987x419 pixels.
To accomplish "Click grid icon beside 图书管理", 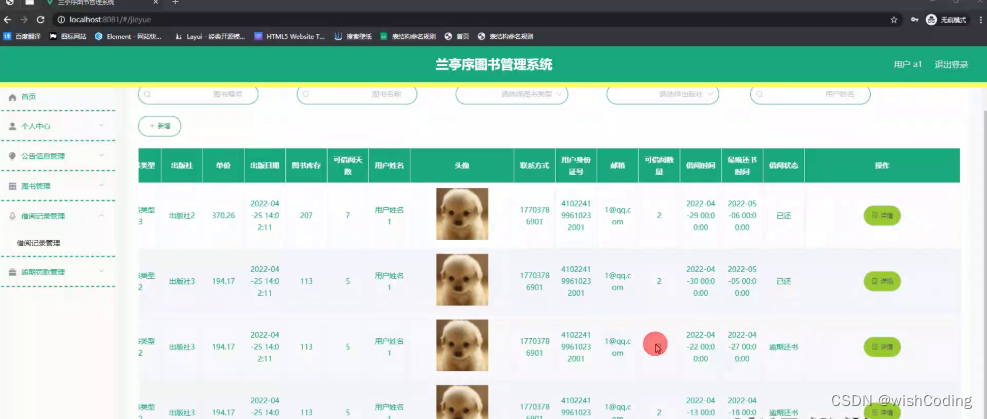I will point(12,186).
